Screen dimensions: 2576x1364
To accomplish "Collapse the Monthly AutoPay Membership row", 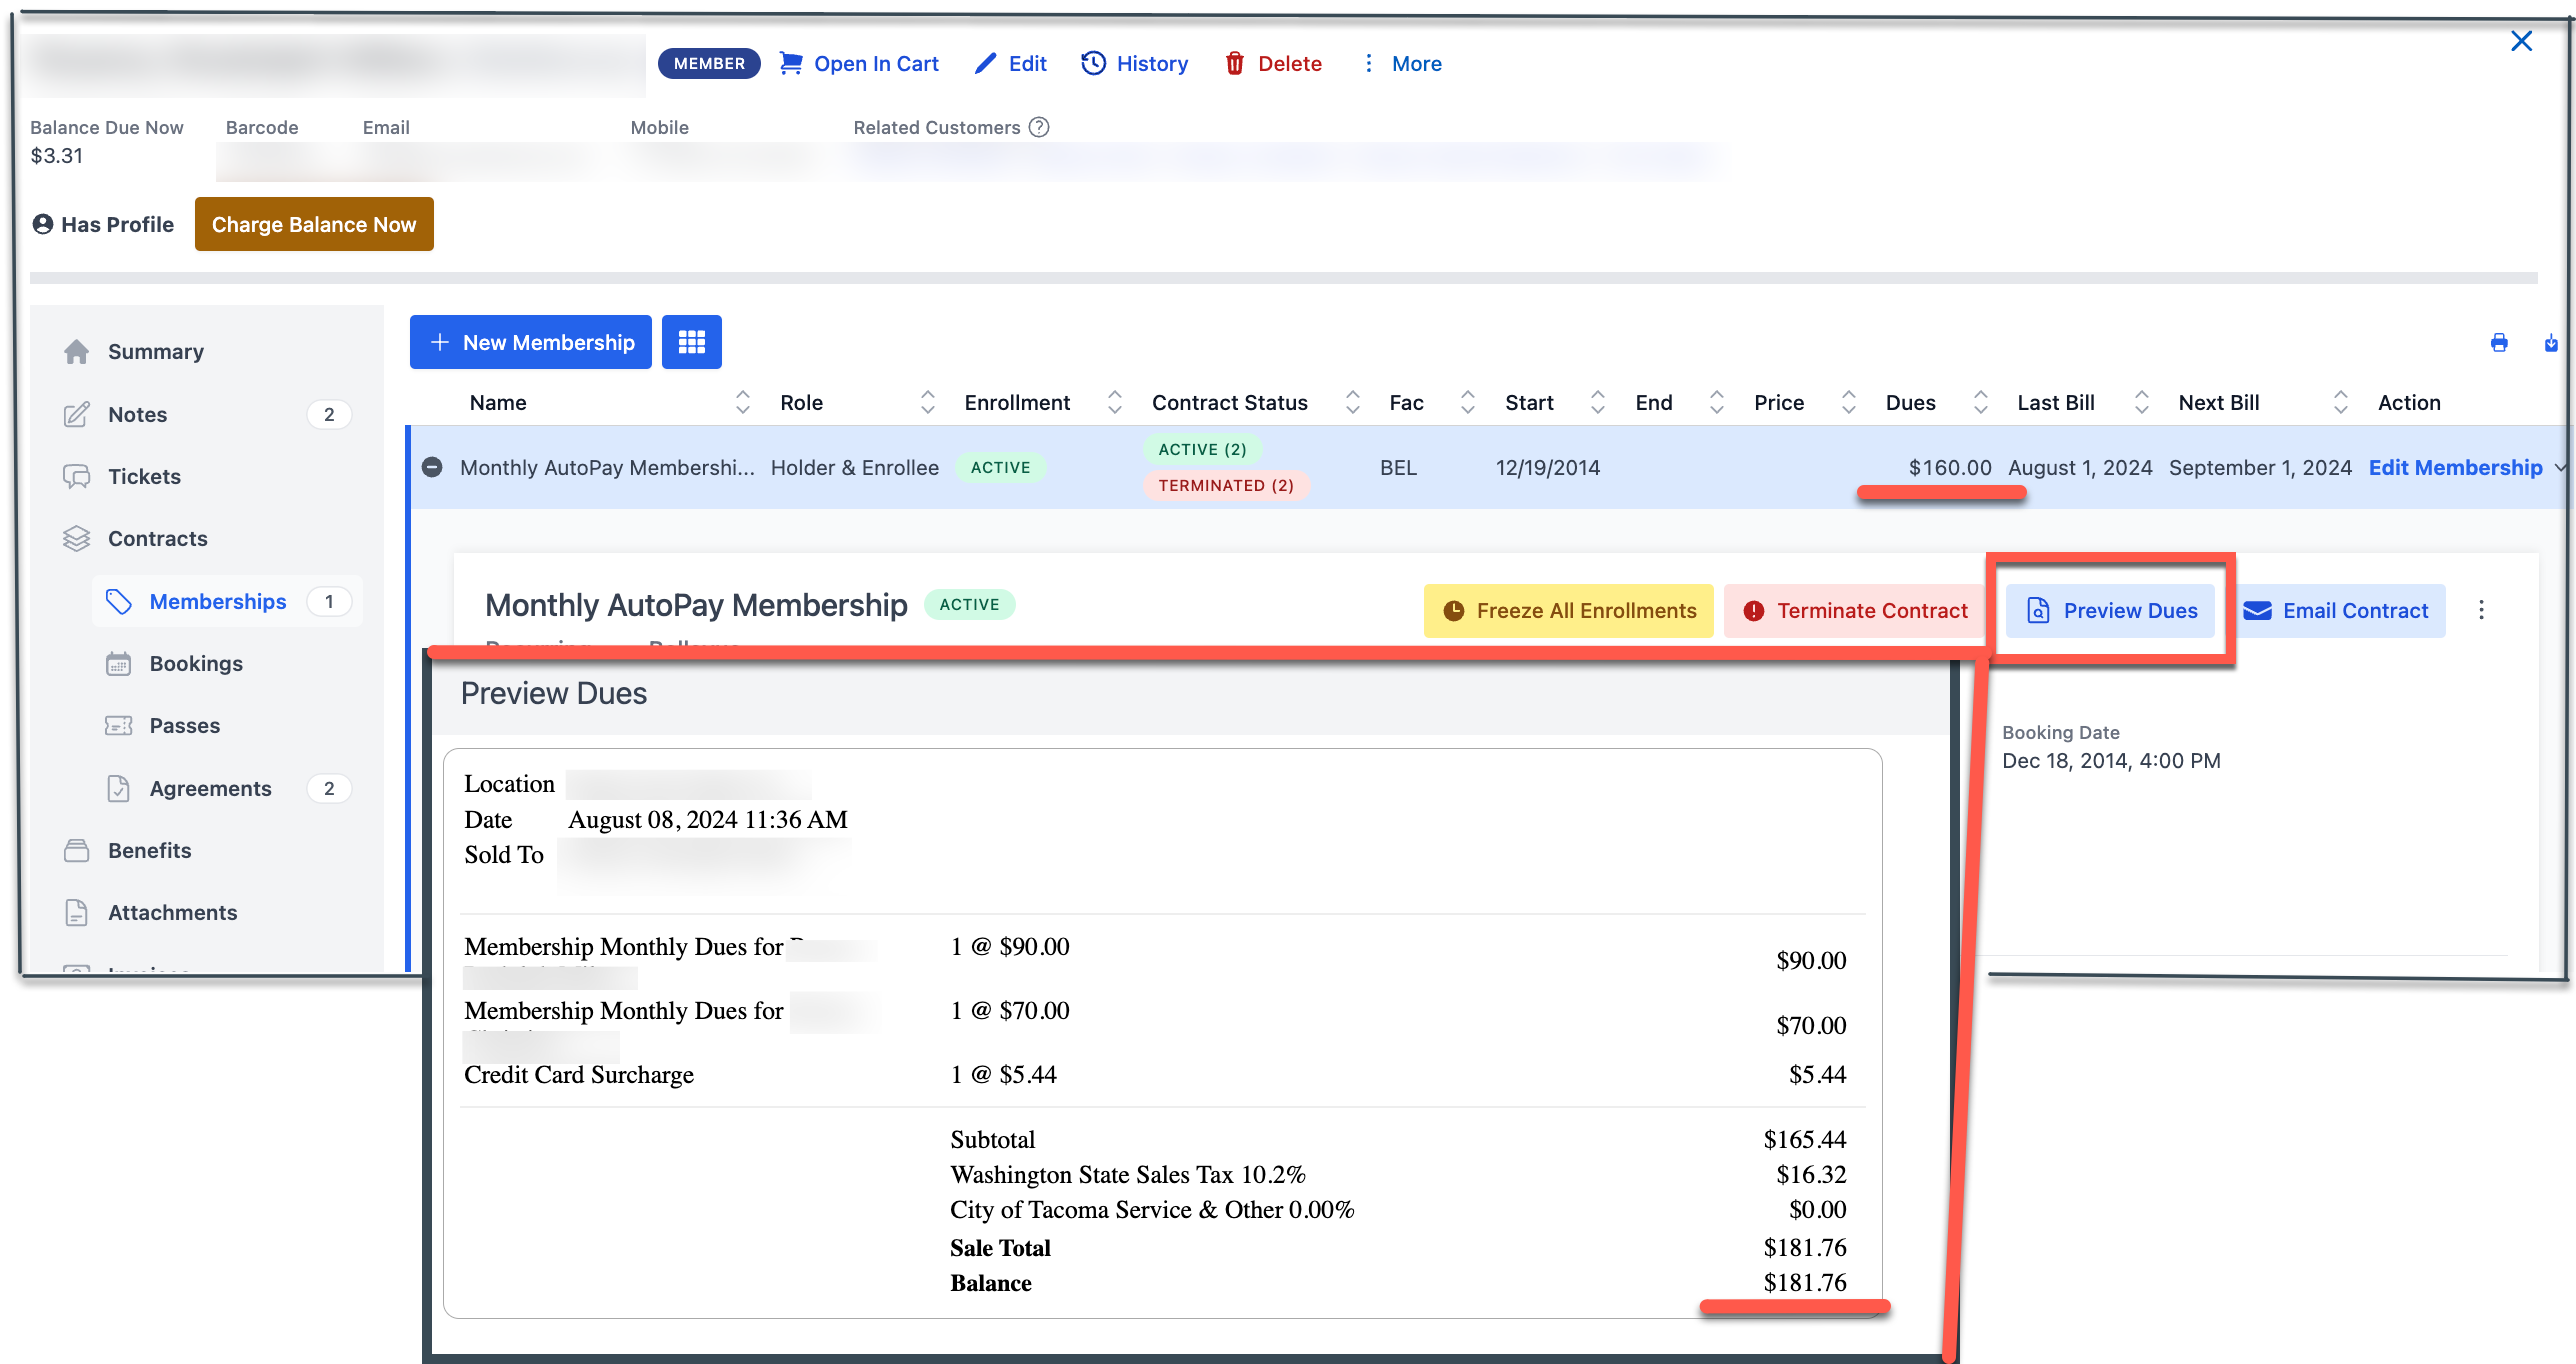I will click(x=432, y=467).
